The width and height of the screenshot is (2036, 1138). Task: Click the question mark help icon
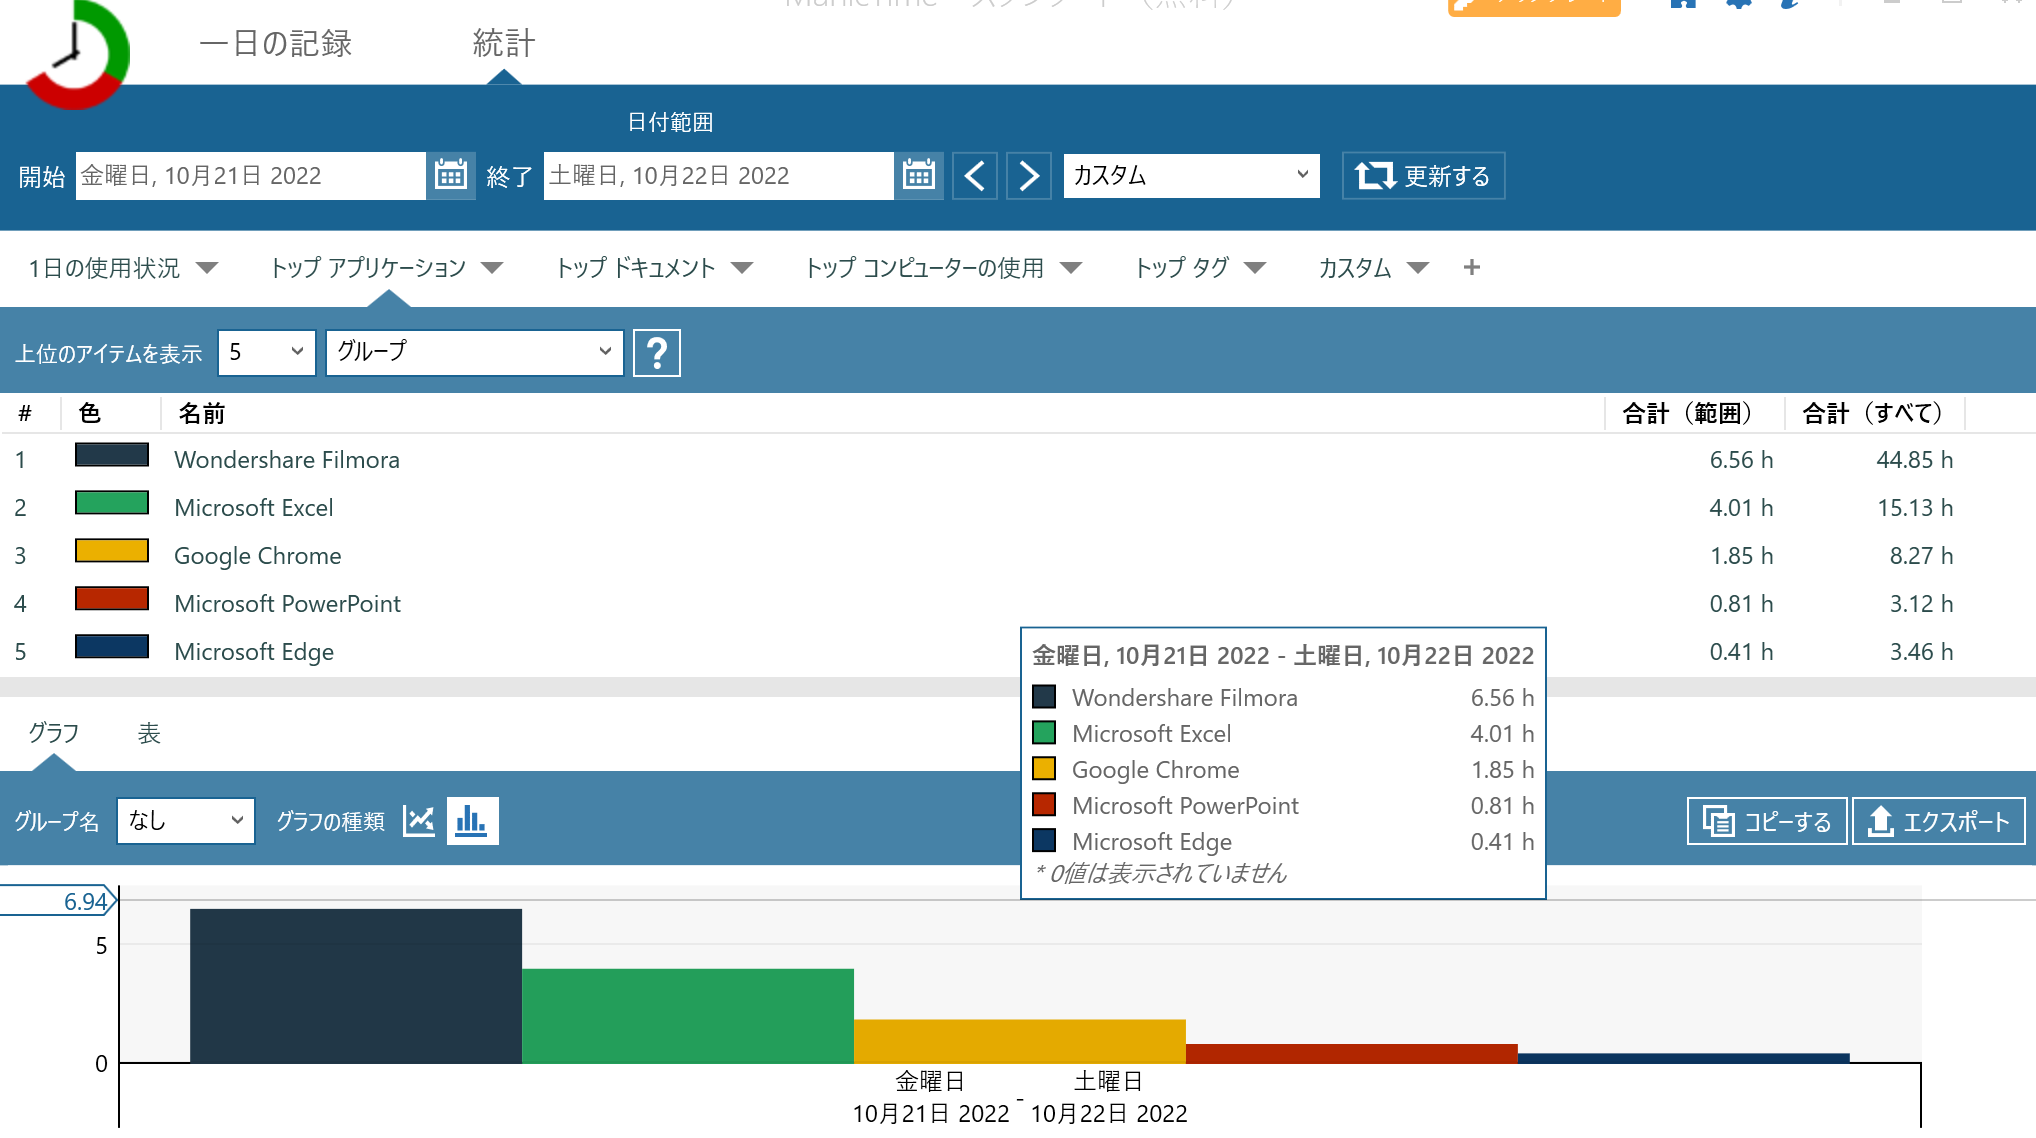[x=657, y=353]
